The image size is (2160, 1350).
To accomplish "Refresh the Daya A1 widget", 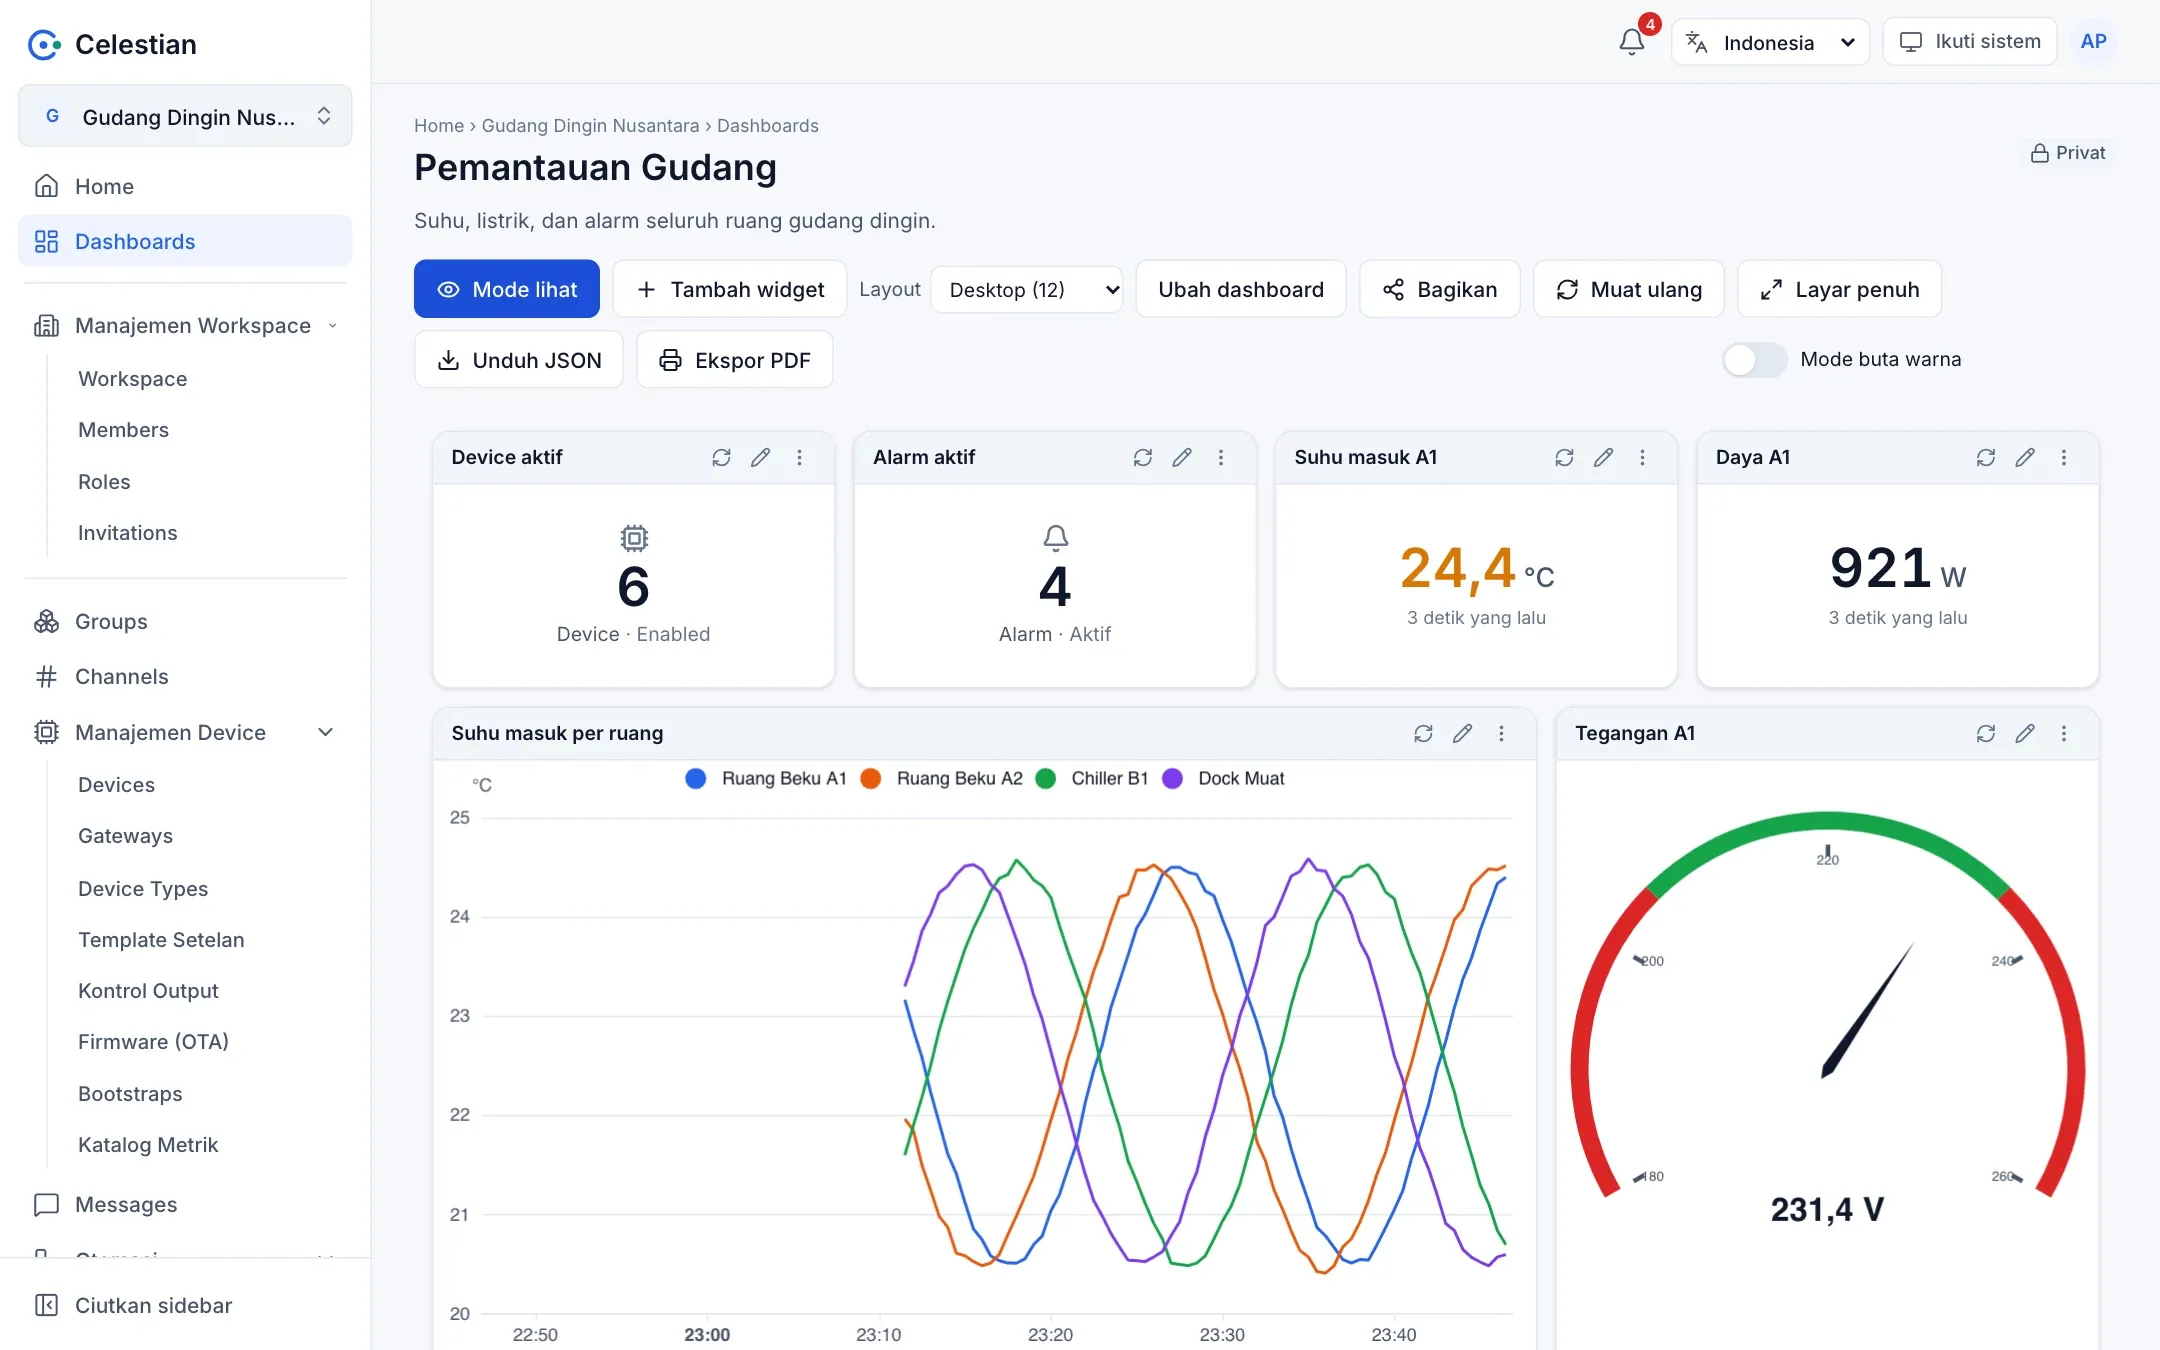I will coord(1986,457).
